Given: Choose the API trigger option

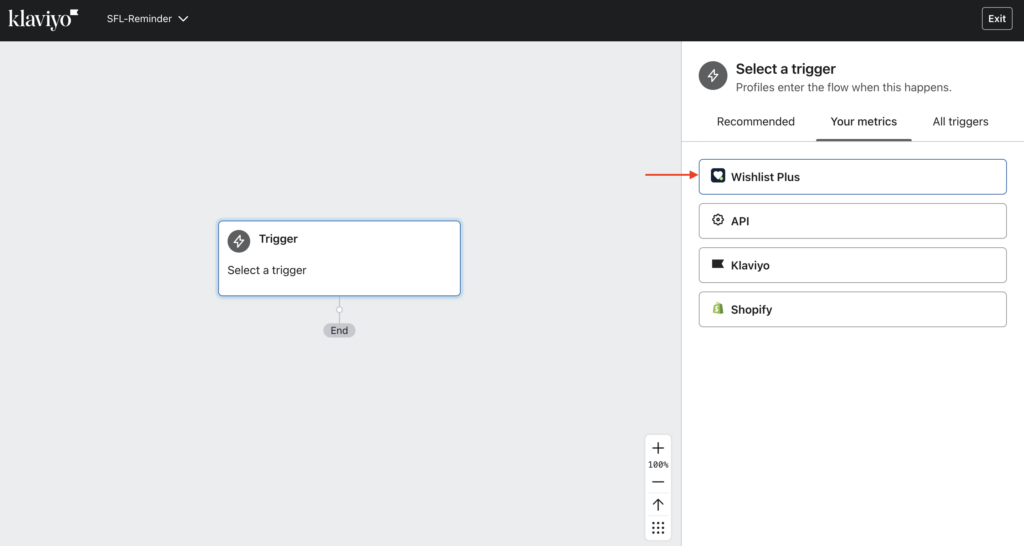Looking at the screenshot, I should pos(852,221).
